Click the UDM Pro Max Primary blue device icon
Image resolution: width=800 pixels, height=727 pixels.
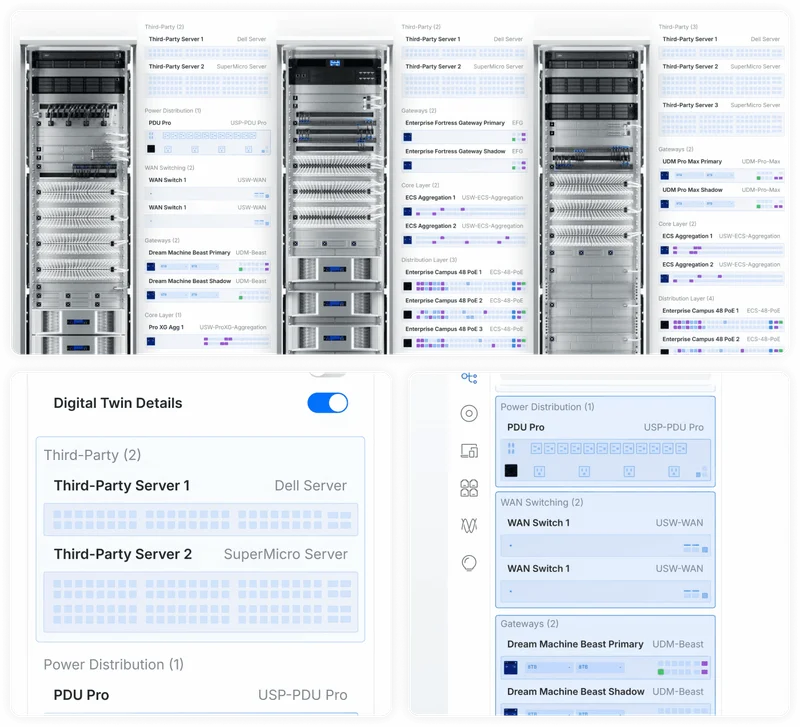(665, 176)
